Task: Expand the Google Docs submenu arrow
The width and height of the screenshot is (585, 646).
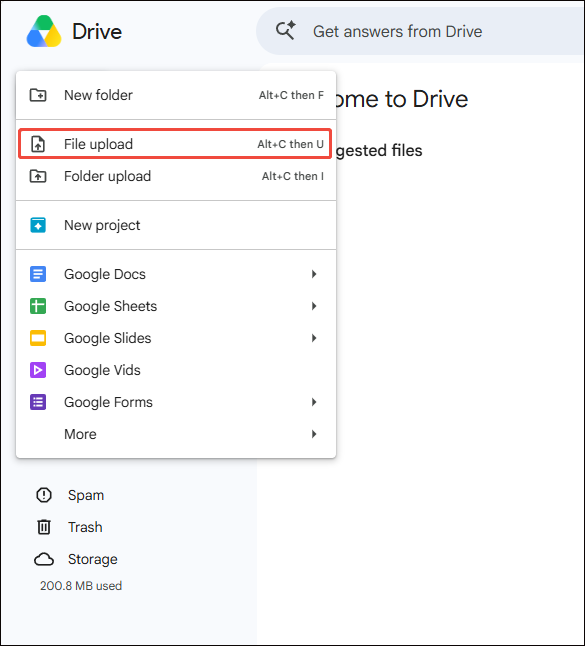Action: pos(314,274)
